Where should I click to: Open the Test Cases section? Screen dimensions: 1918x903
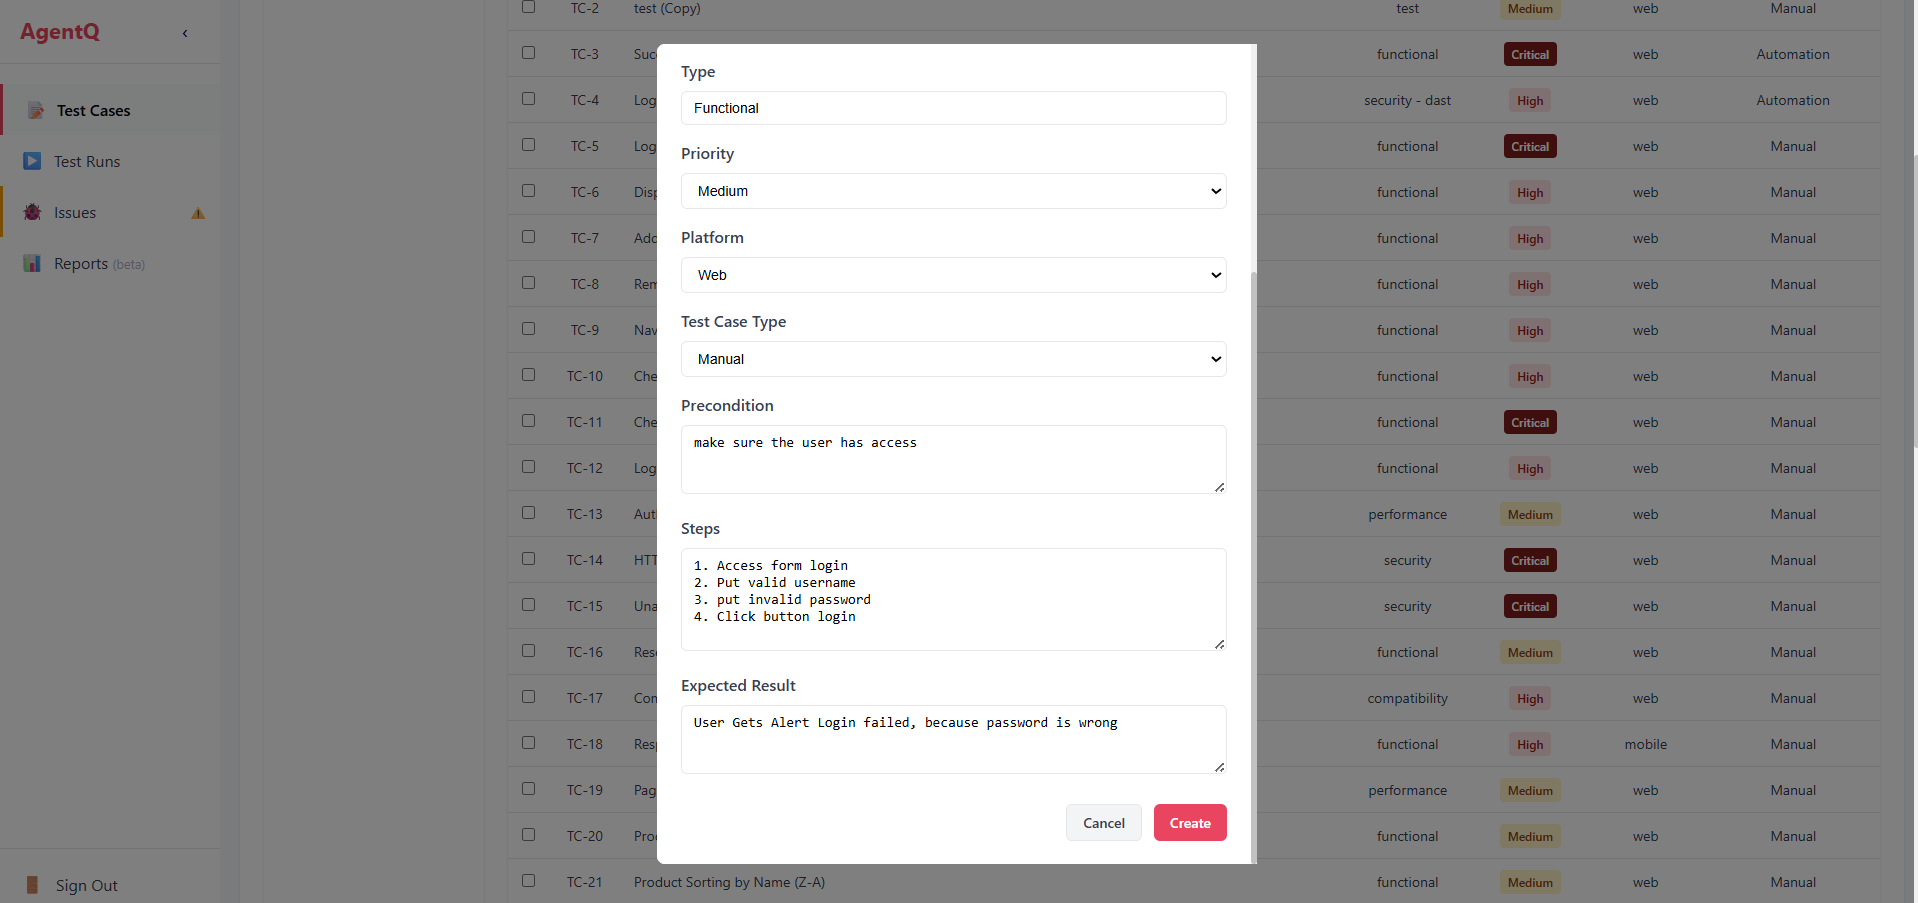point(92,110)
